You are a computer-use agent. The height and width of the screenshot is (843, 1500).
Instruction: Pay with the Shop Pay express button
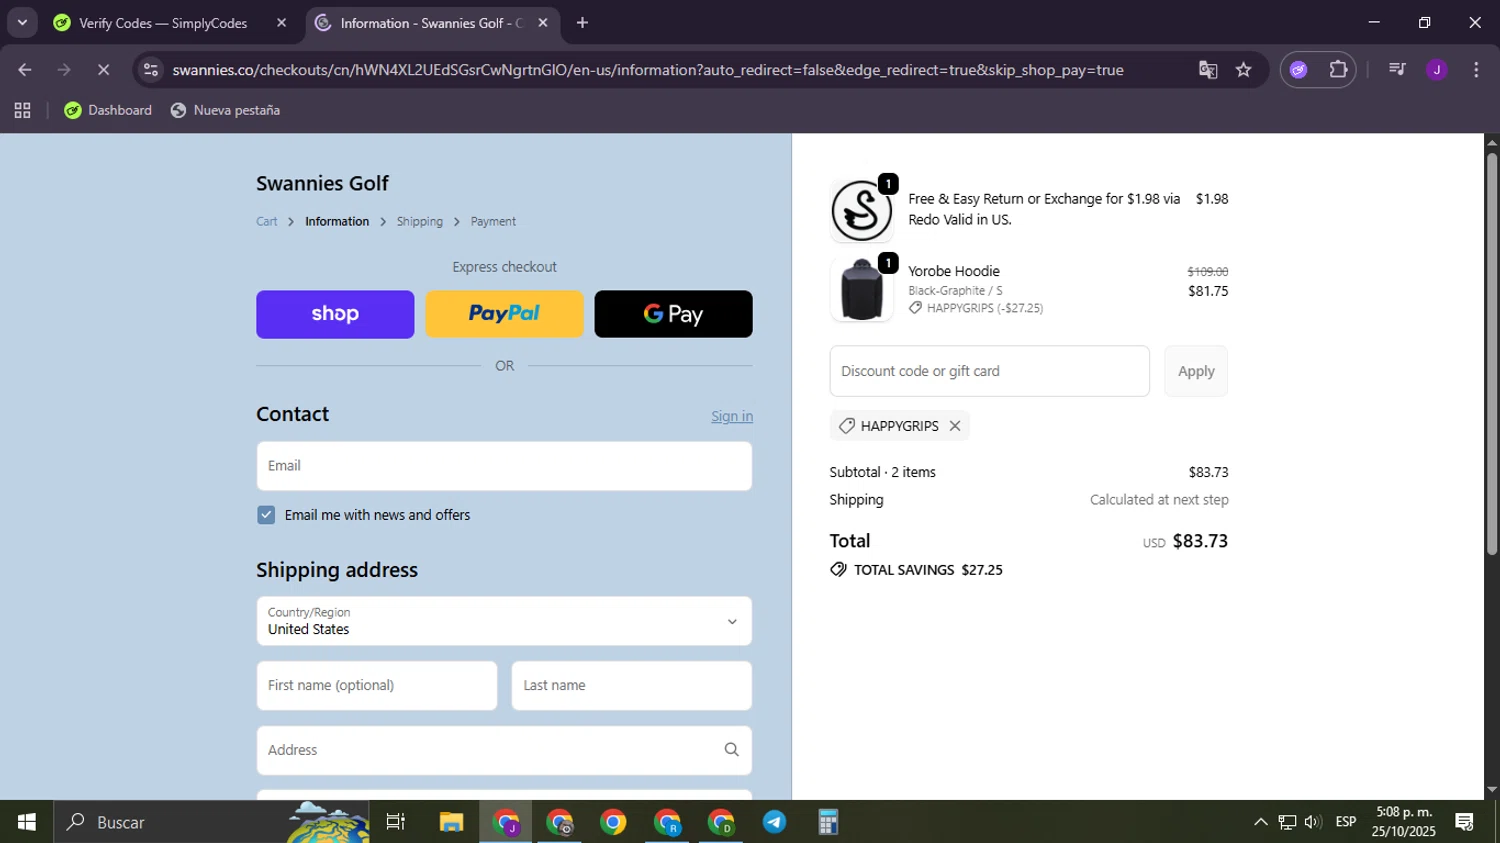click(x=335, y=314)
